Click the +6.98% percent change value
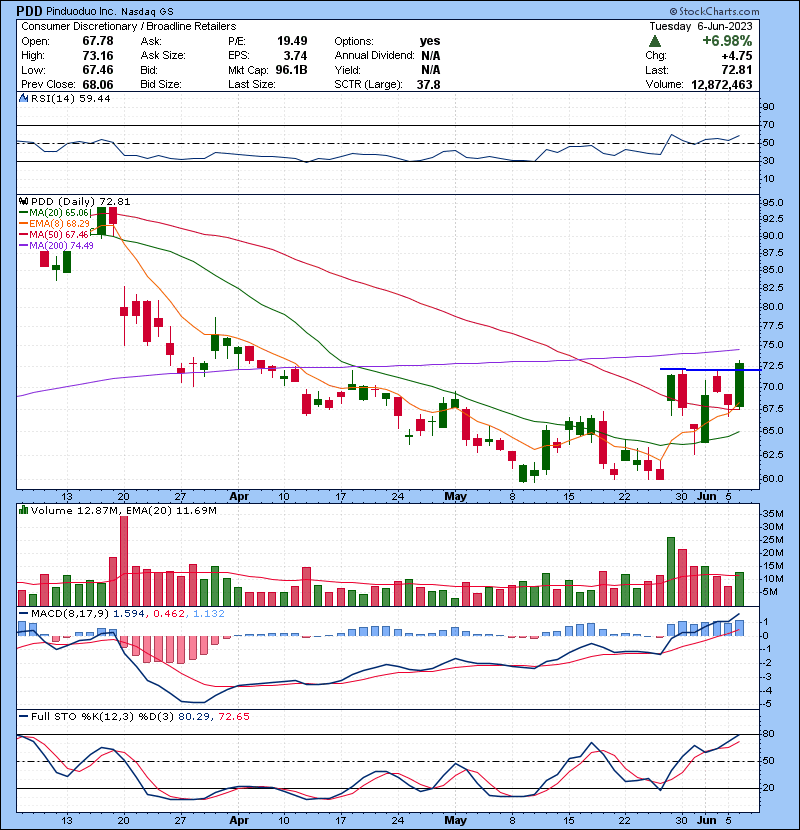Image resolution: width=800 pixels, height=830 pixels. 727,41
